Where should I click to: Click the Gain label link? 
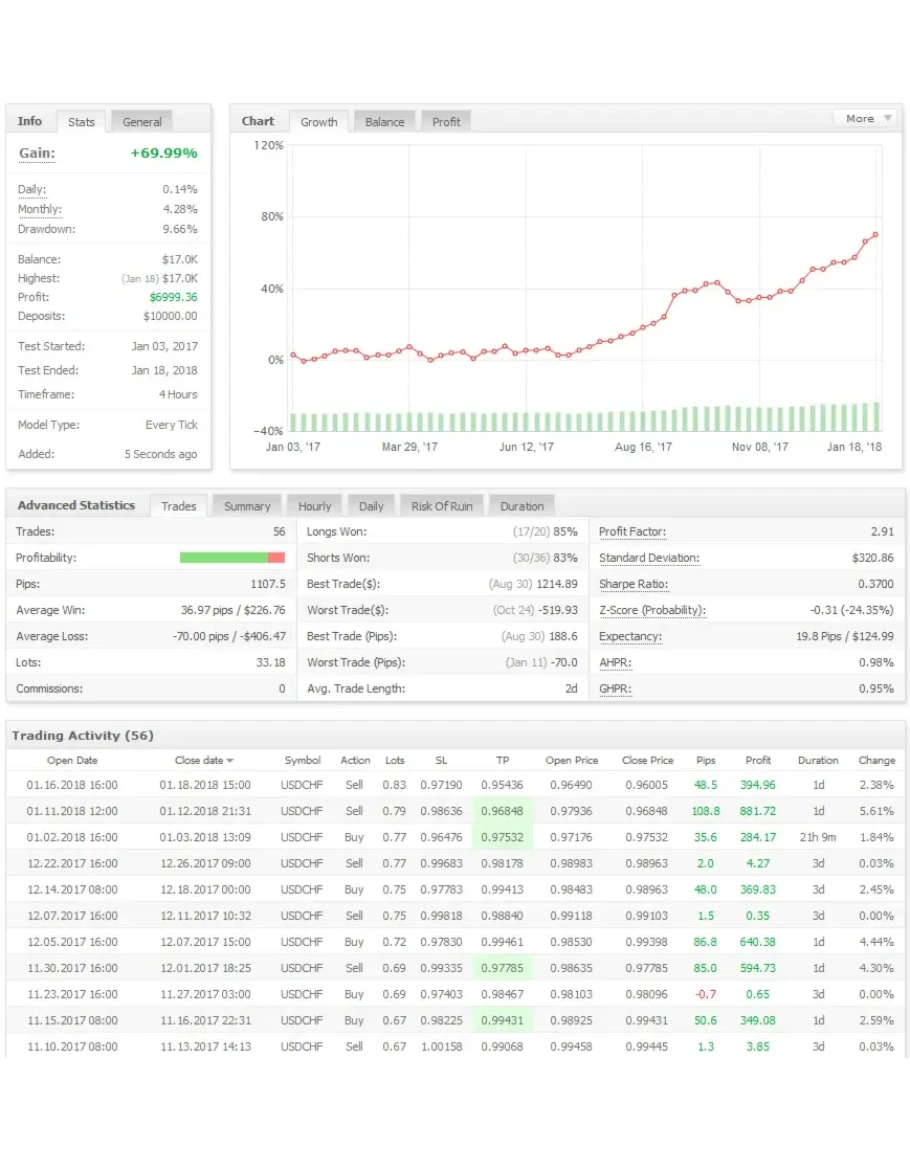37,153
